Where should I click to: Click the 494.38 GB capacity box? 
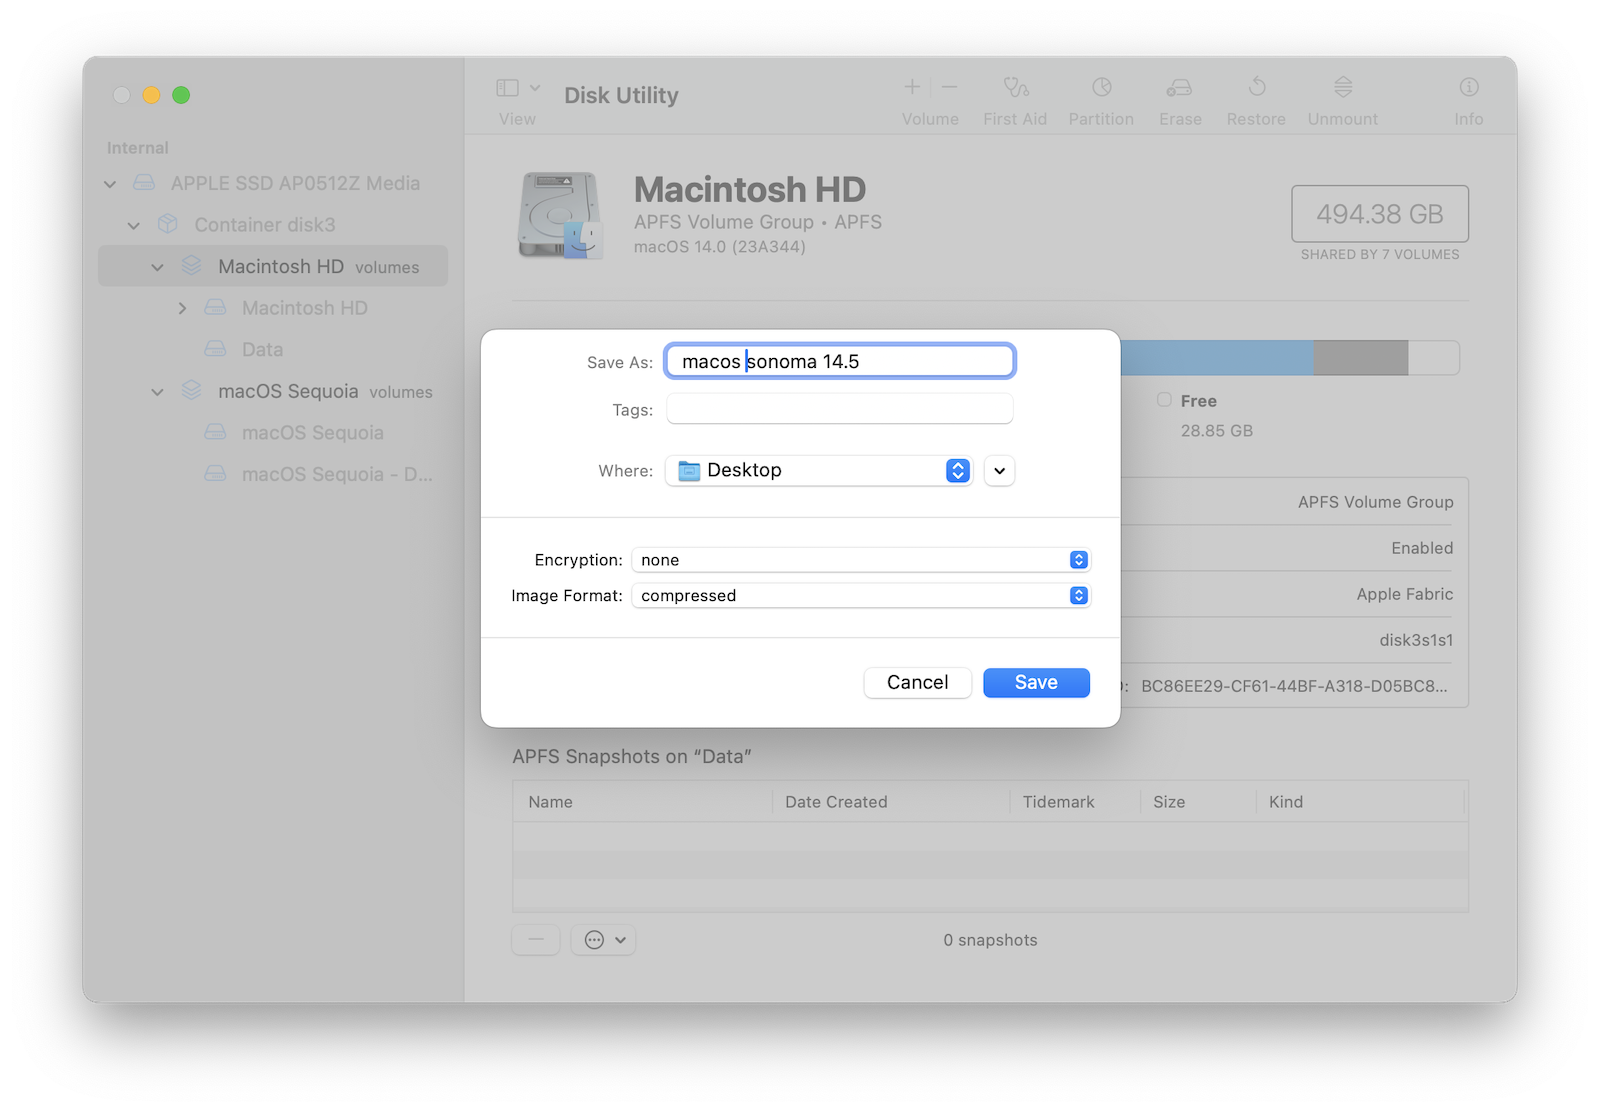point(1380,214)
